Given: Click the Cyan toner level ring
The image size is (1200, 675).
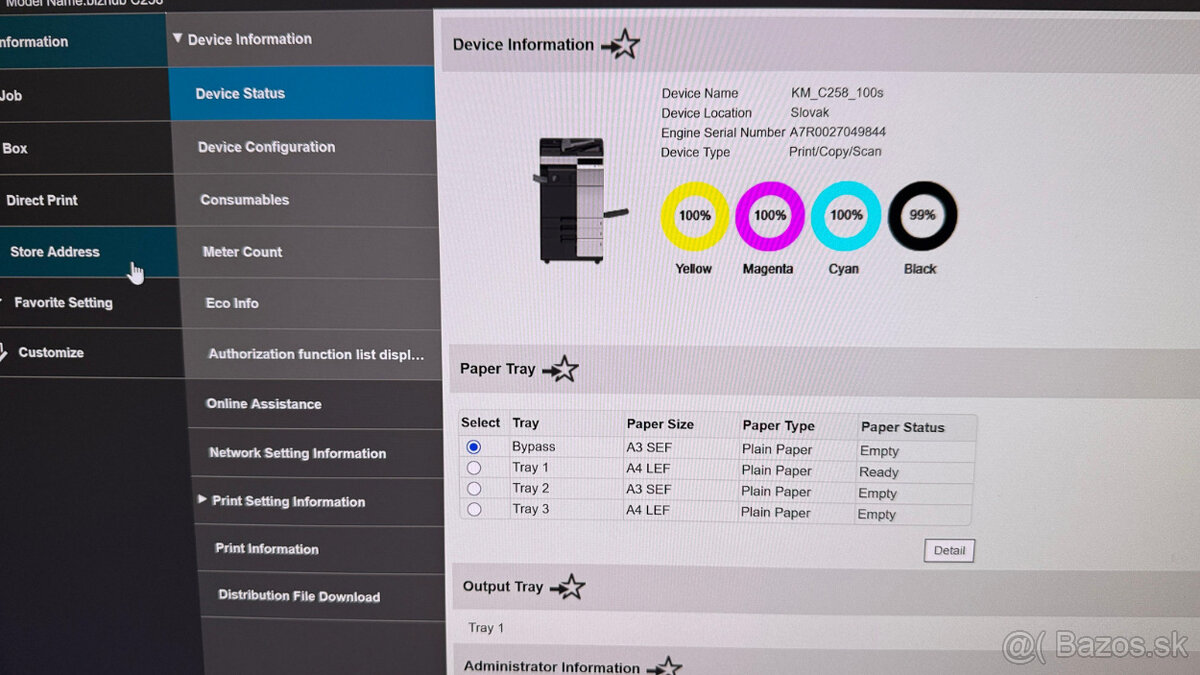Looking at the screenshot, I should tap(846, 216).
